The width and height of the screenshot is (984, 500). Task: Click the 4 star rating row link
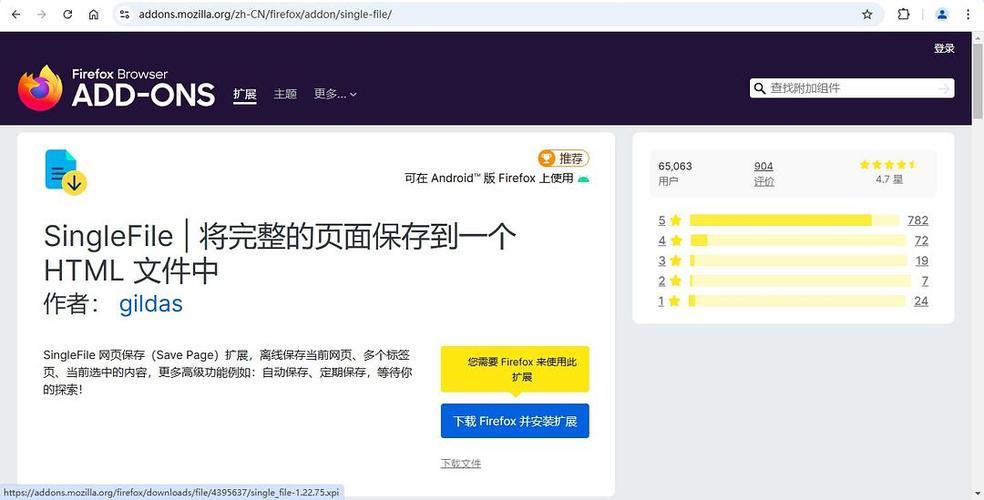click(670, 240)
